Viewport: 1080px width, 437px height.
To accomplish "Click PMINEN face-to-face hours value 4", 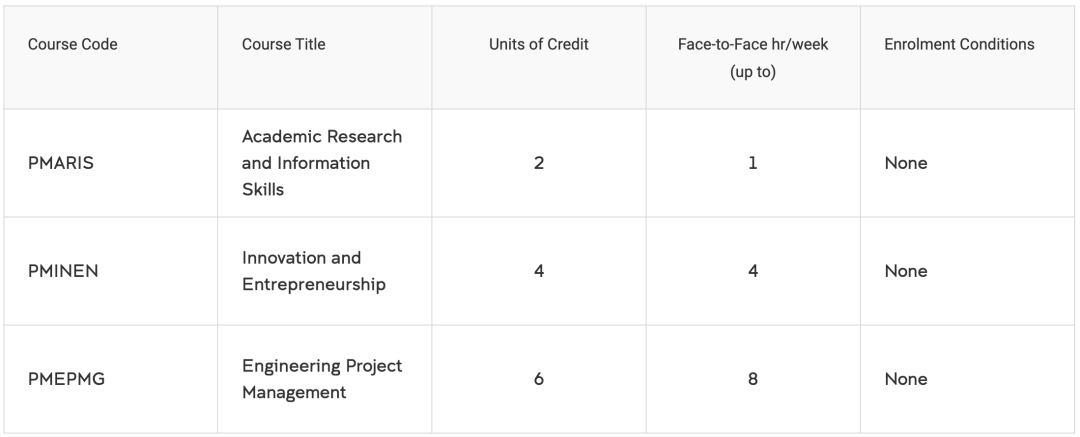I will [x=753, y=271].
